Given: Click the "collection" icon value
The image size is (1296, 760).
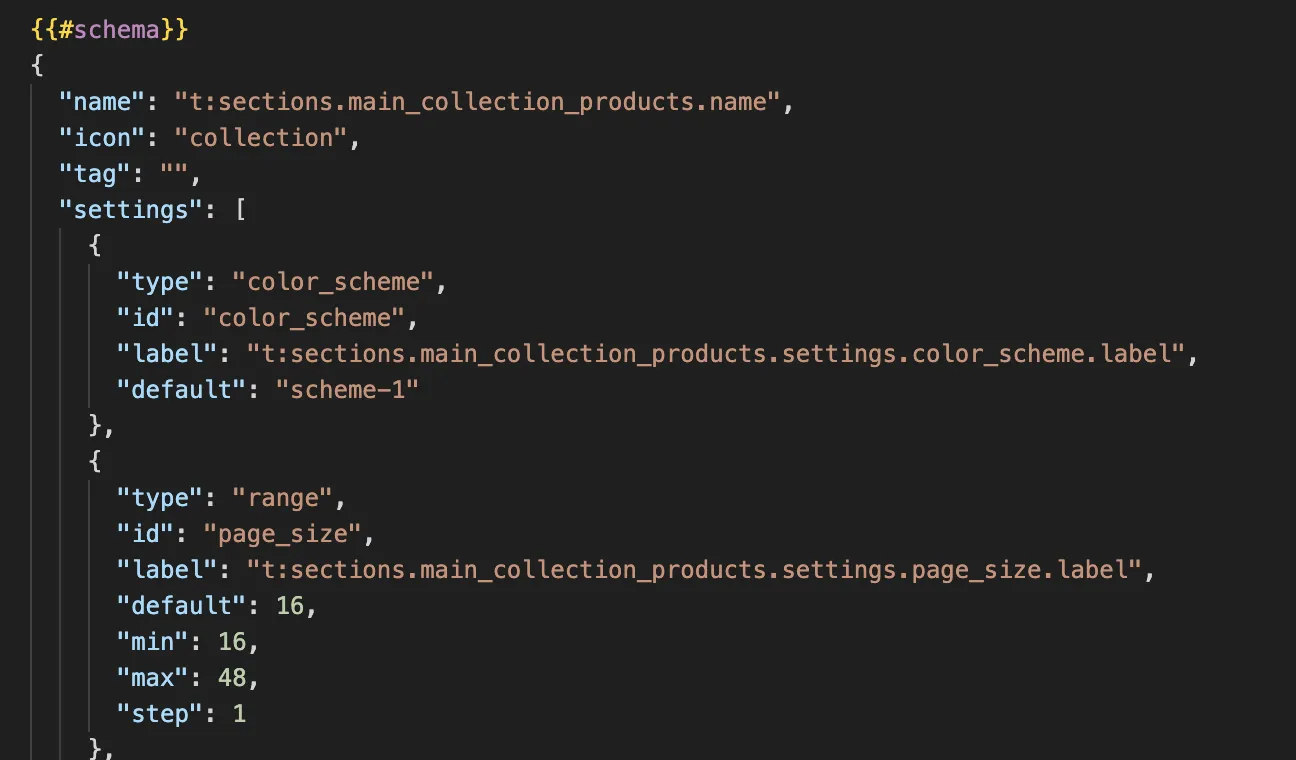Looking at the screenshot, I should pyautogui.click(x=261, y=138).
